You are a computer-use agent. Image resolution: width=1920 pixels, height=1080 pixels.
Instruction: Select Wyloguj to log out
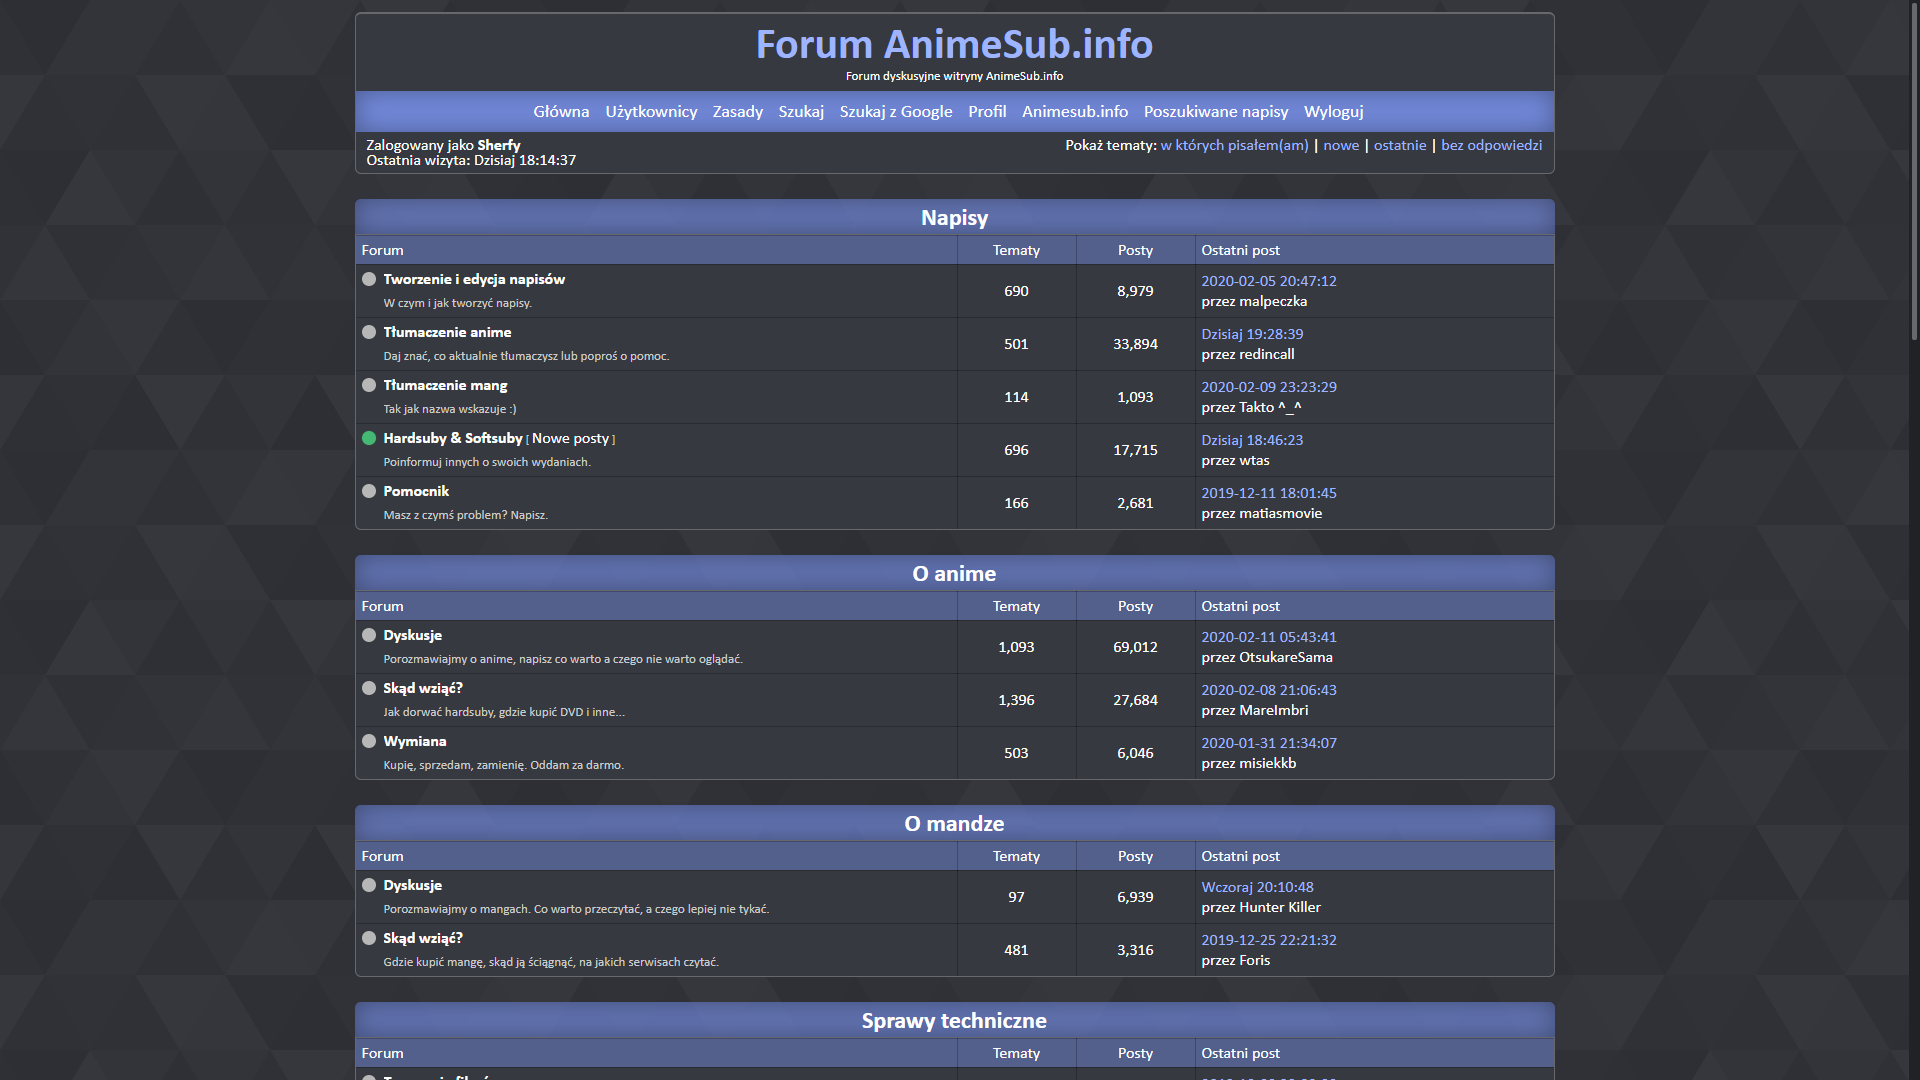(x=1333, y=111)
